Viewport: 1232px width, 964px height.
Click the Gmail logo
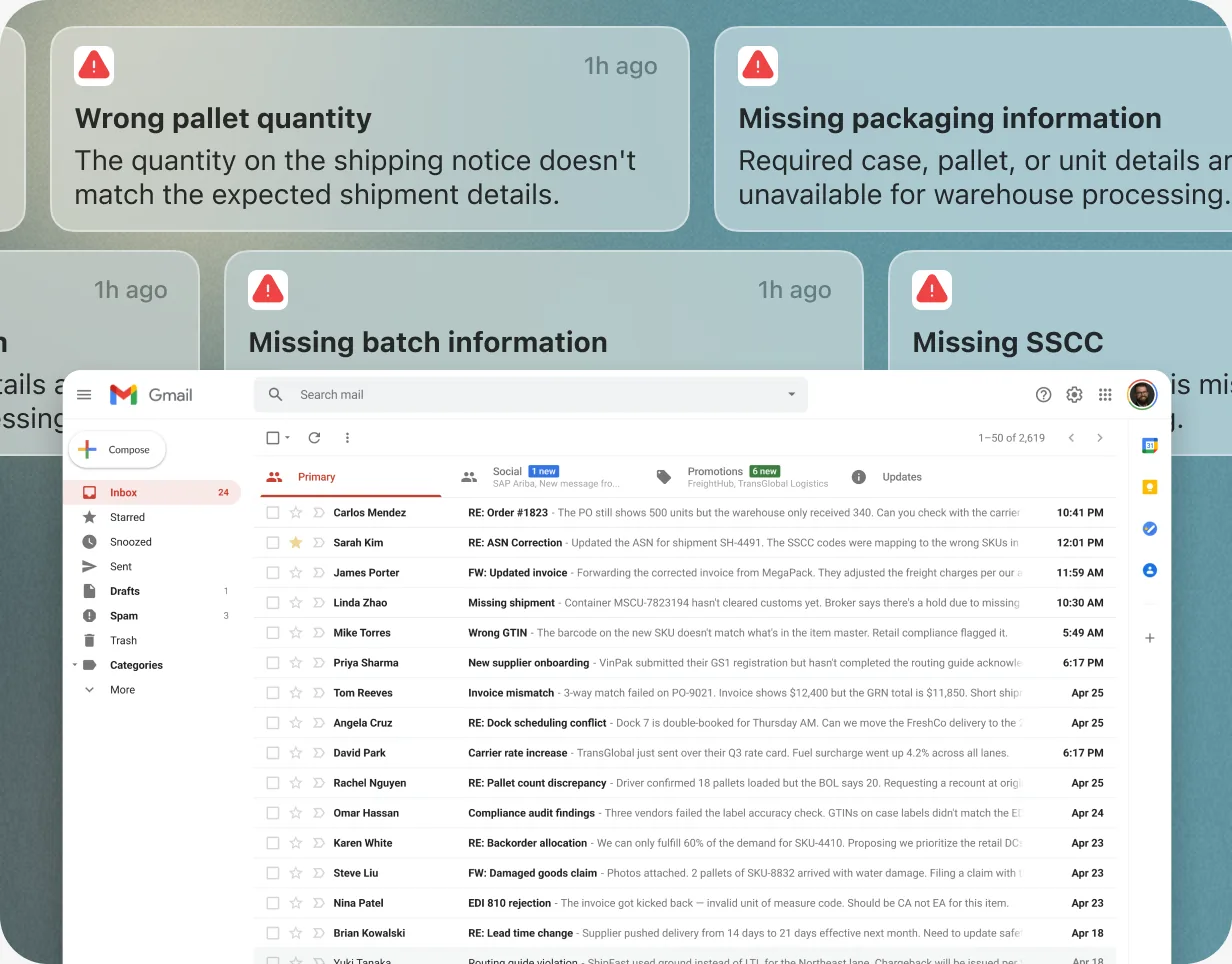pos(151,395)
